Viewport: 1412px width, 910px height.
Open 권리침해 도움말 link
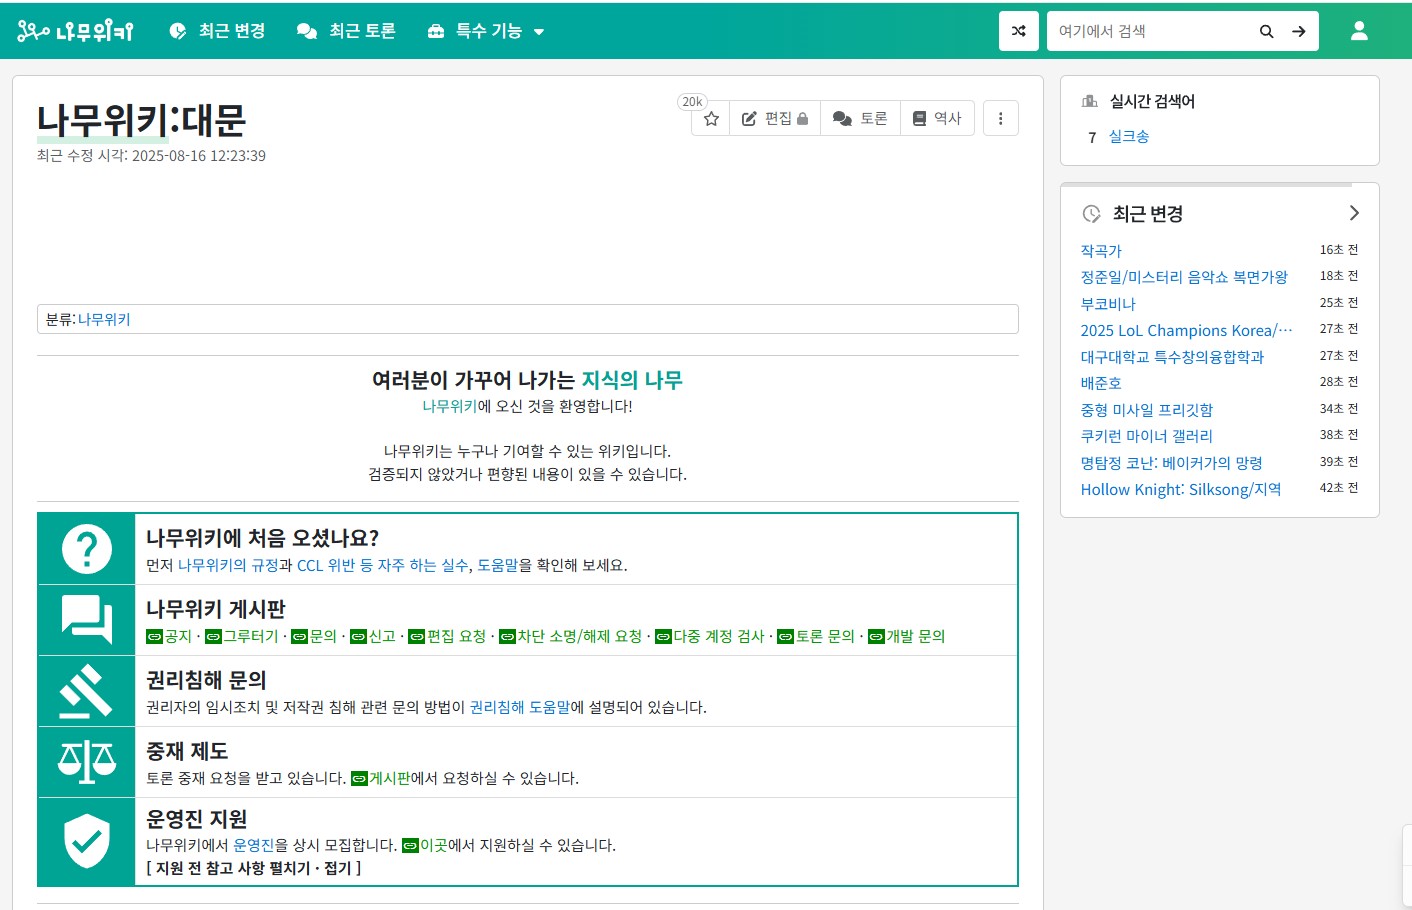[520, 707]
